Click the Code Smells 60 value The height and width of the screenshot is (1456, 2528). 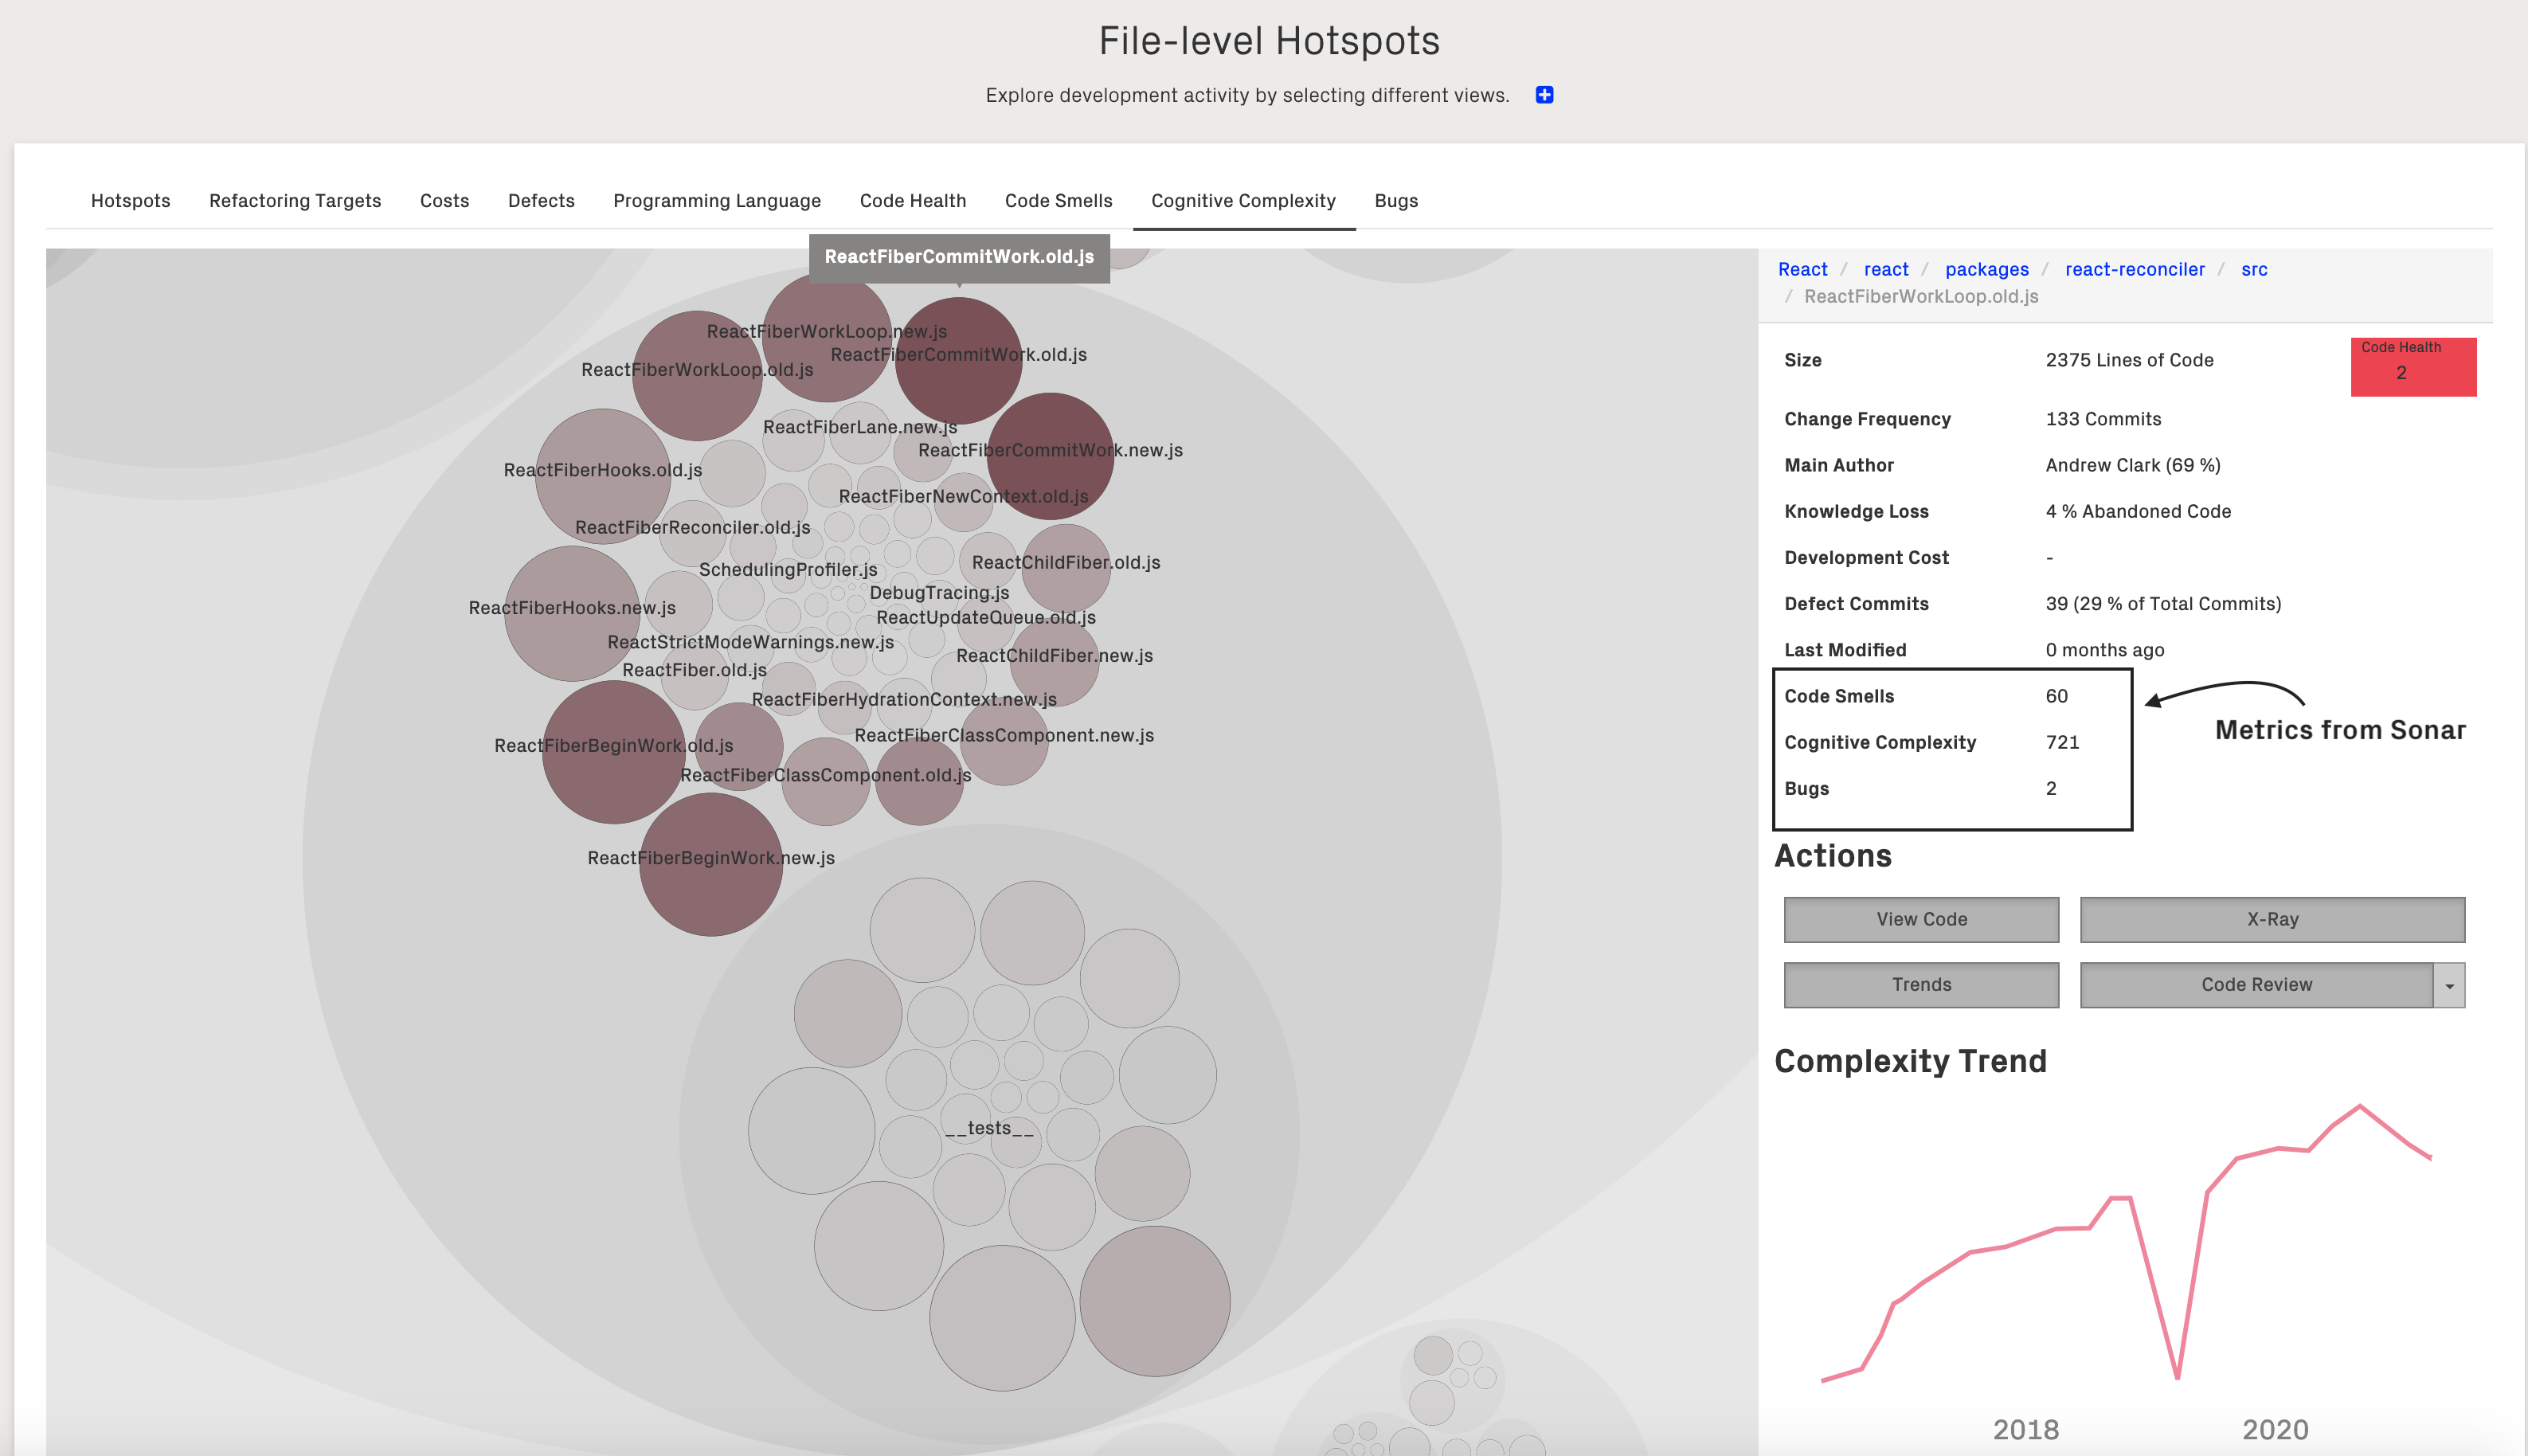[2056, 696]
